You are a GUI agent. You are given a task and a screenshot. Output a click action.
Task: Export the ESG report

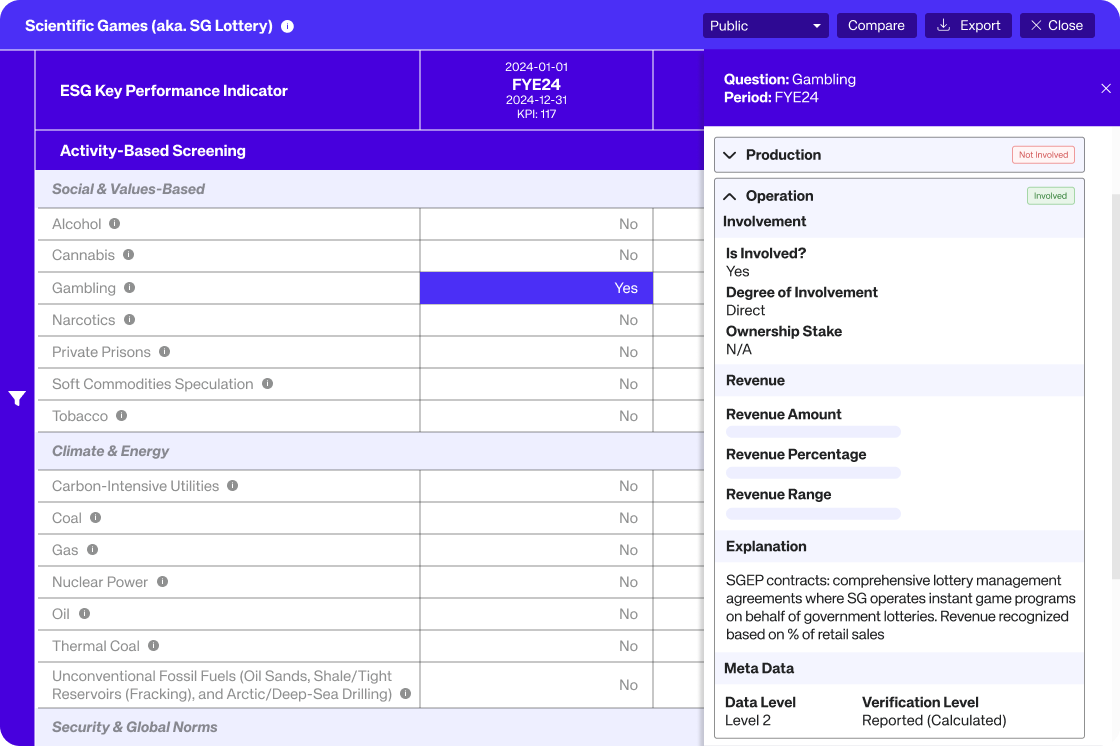(x=968, y=26)
